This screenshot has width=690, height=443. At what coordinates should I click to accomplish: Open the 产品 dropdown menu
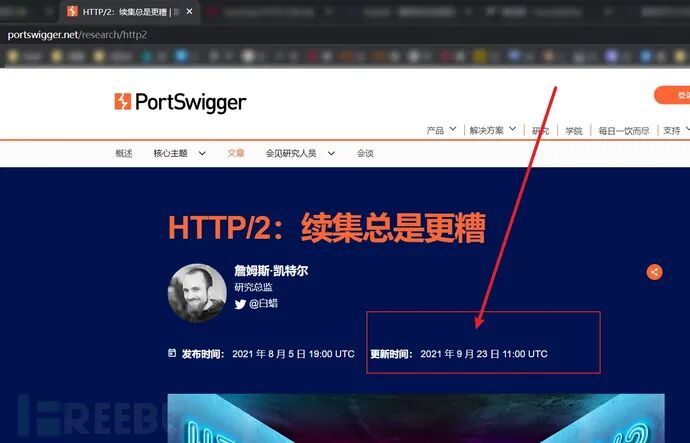click(441, 131)
